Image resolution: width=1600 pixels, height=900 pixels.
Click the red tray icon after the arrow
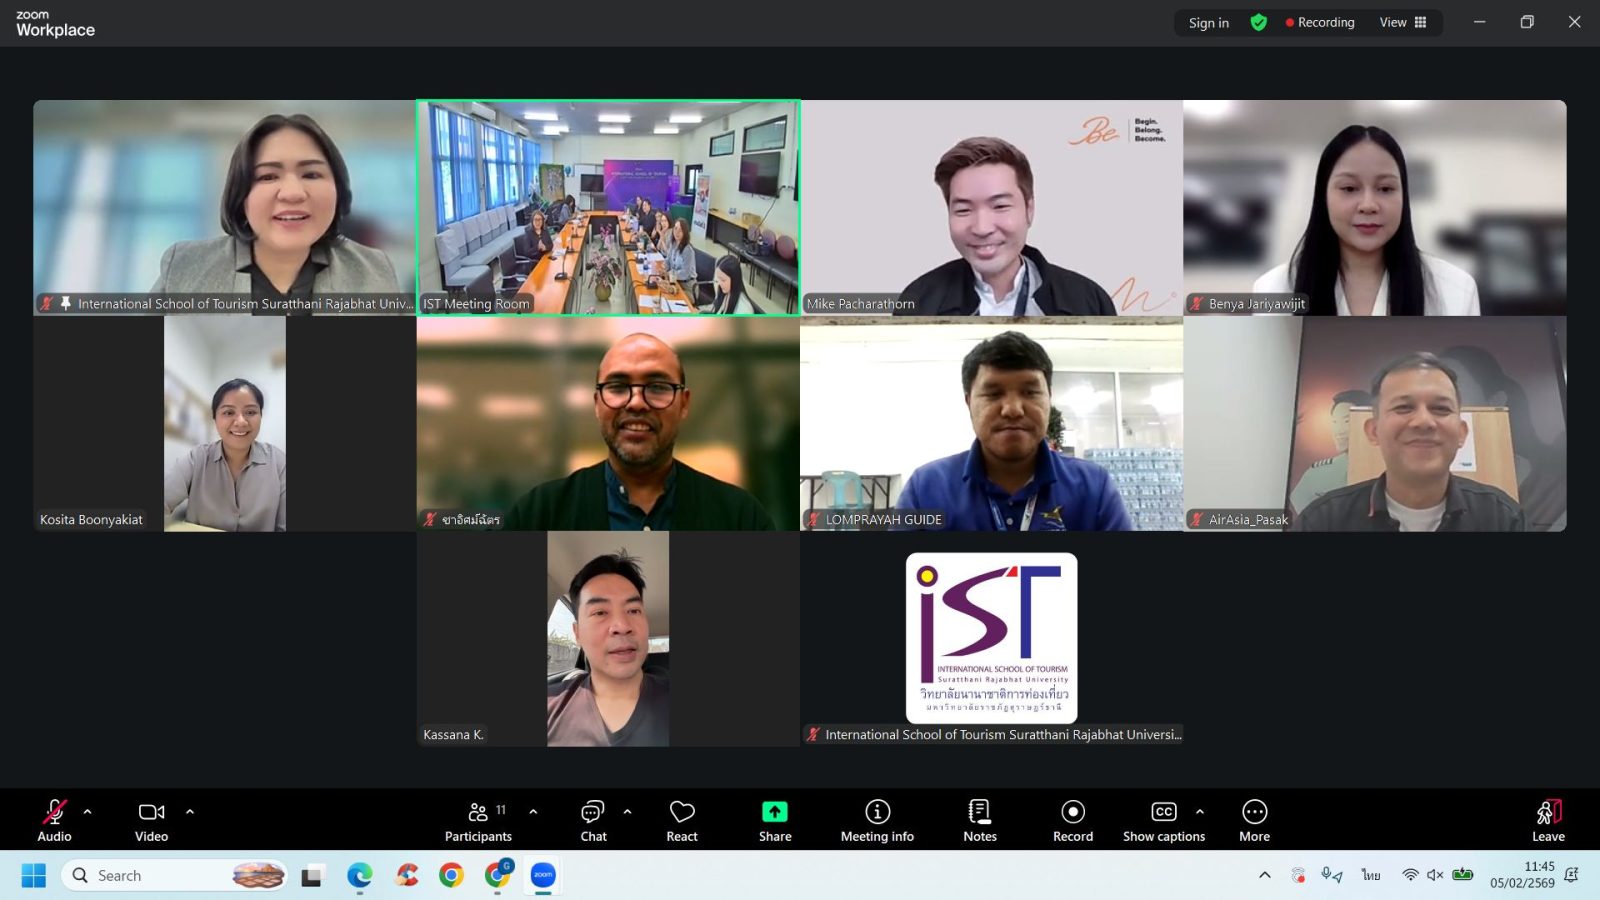tap(1298, 875)
